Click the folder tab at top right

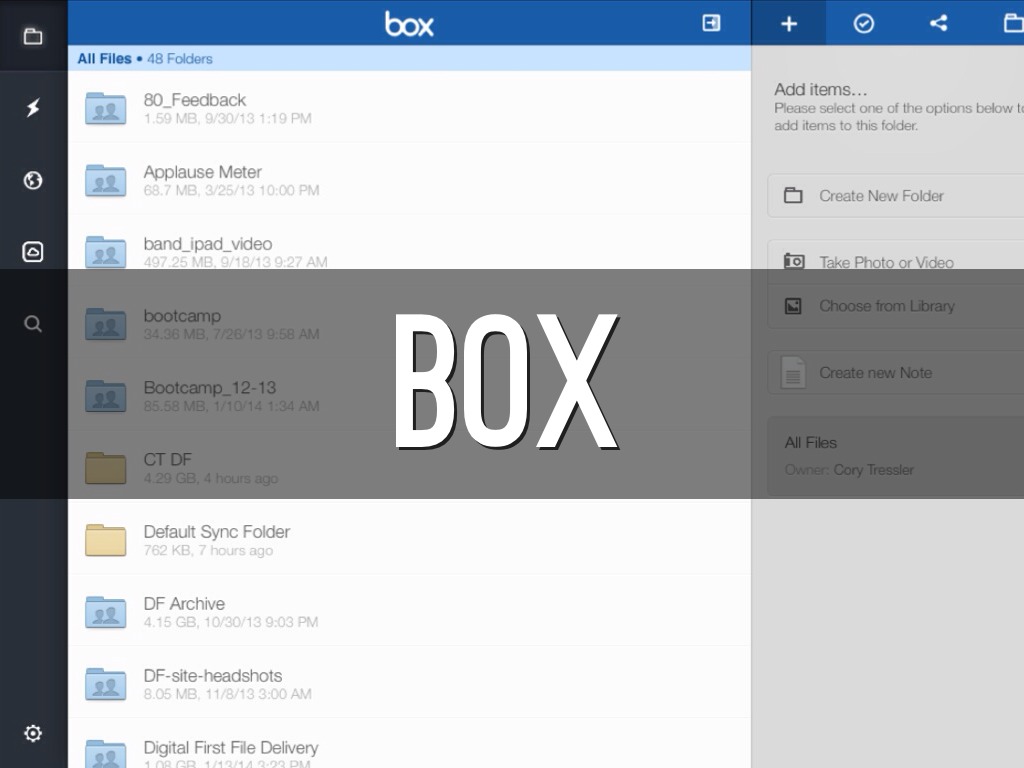(1011, 23)
